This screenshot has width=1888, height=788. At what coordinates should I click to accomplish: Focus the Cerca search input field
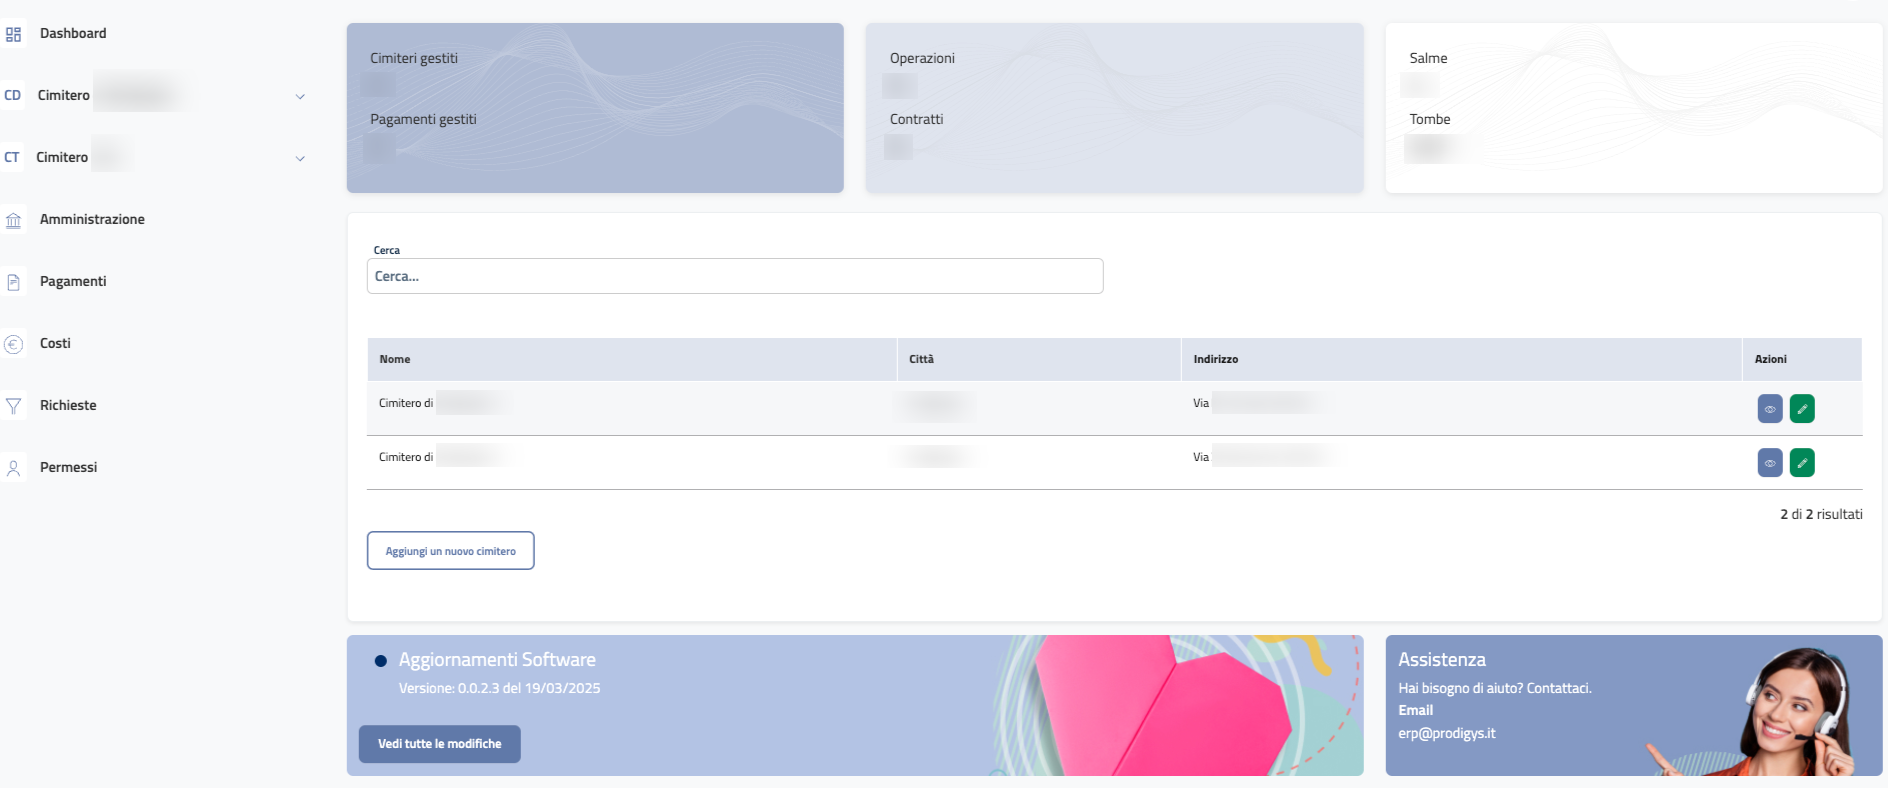click(734, 277)
